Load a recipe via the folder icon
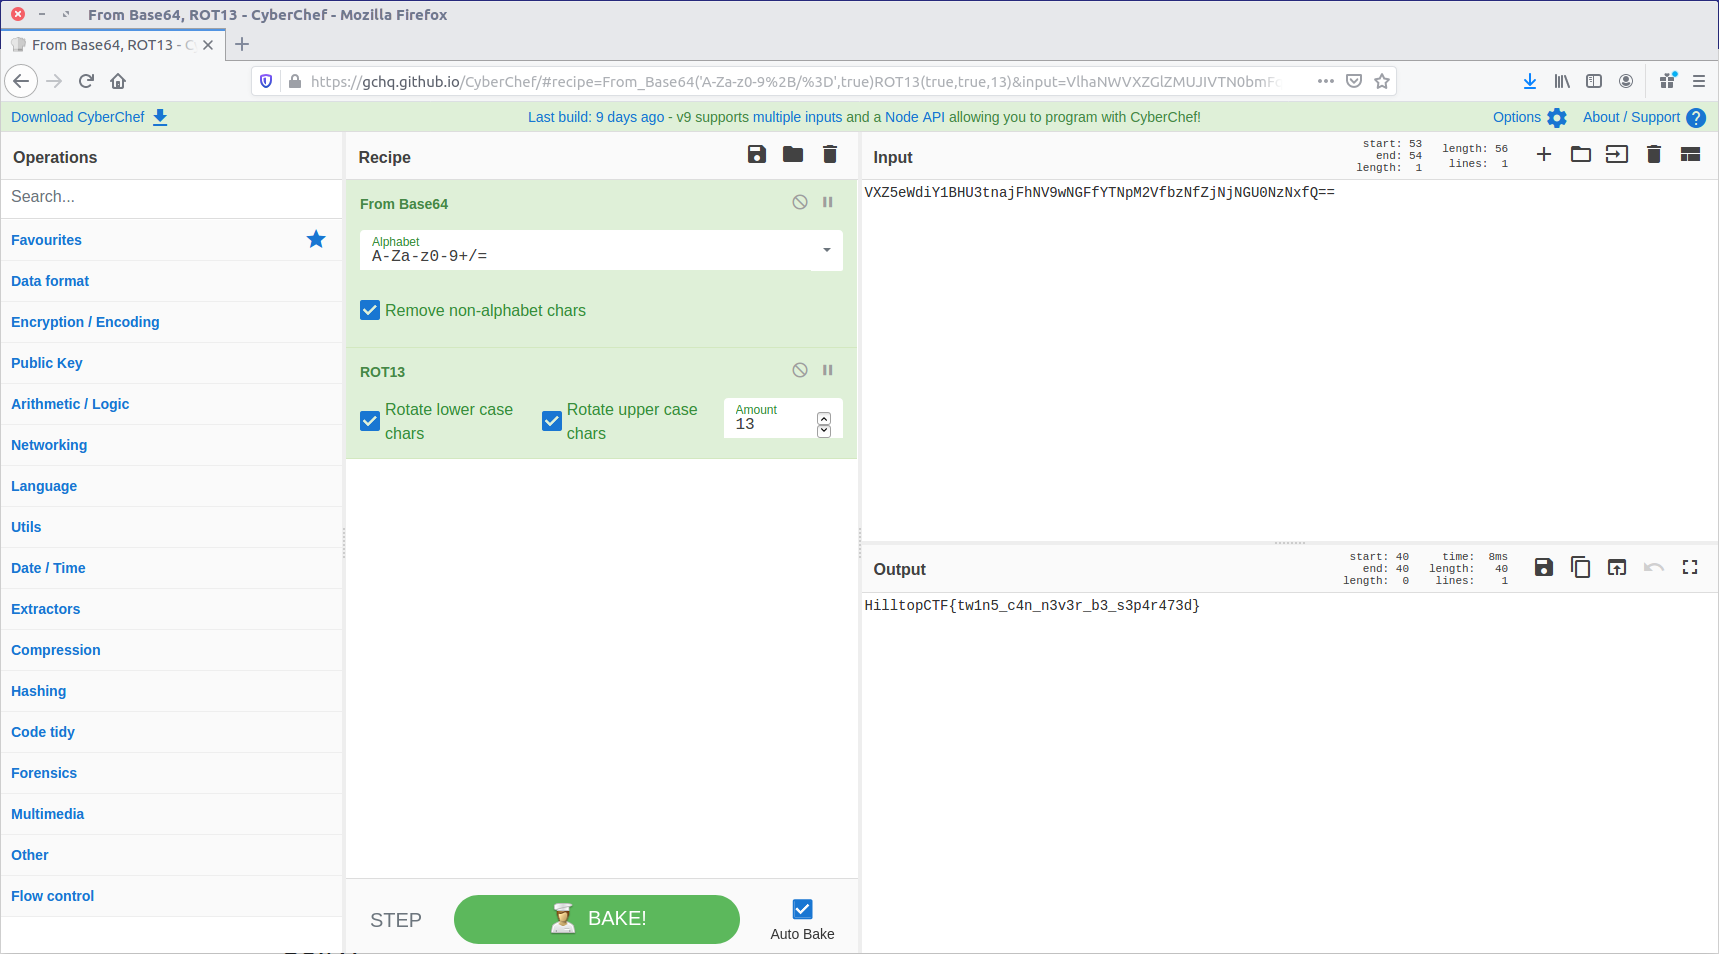Image resolution: width=1719 pixels, height=954 pixels. pyautogui.click(x=793, y=154)
